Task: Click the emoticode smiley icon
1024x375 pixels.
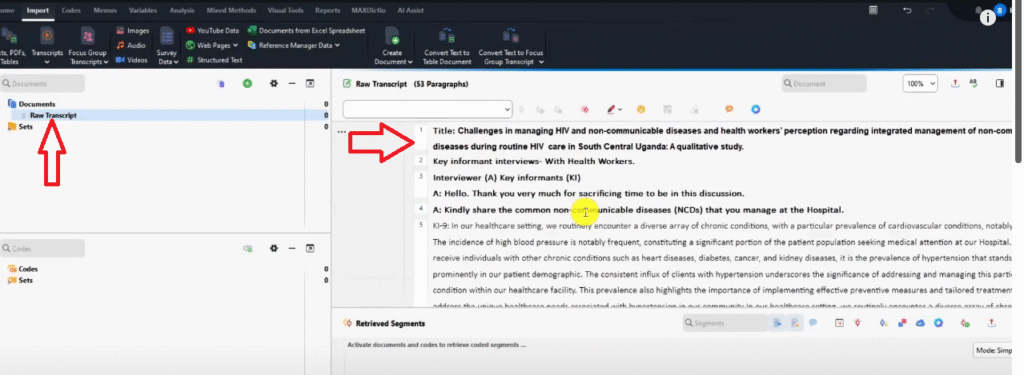Action: pyautogui.click(x=641, y=109)
